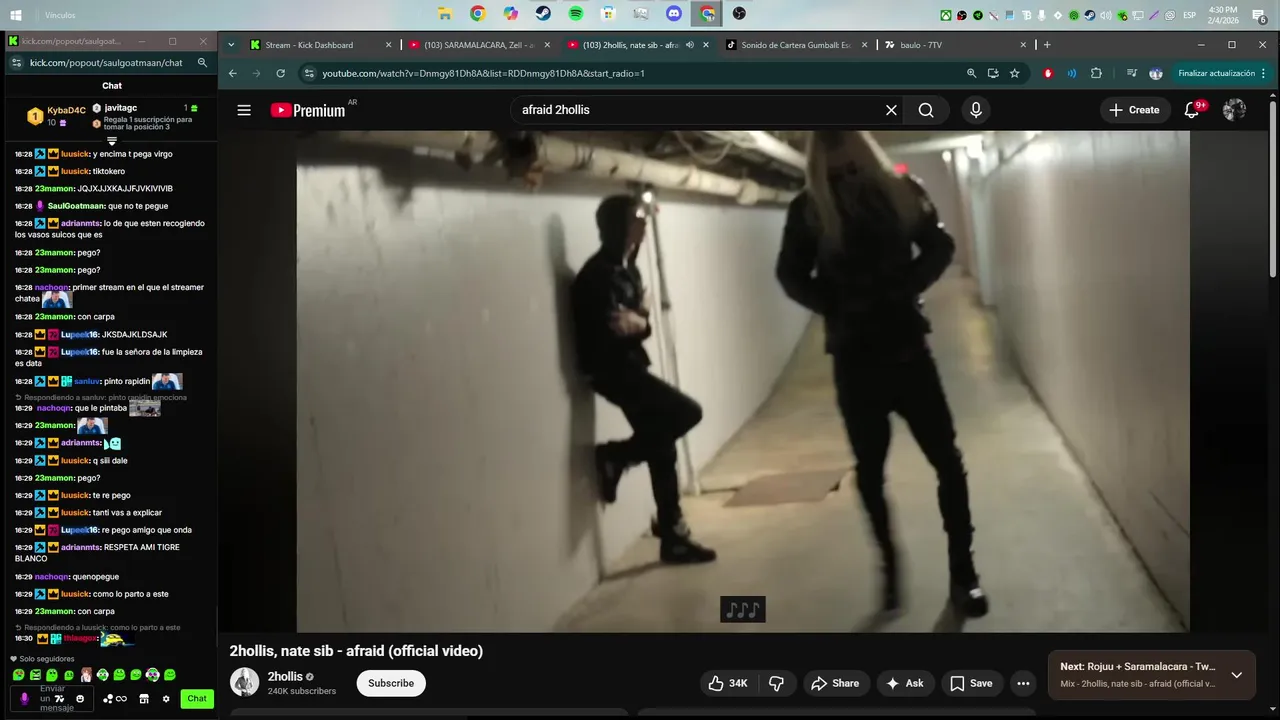Image resolution: width=1280 pixels, height=720 pixels.
Task: Open Chrome profile avatar
Action: click(x=1156, y=74)
